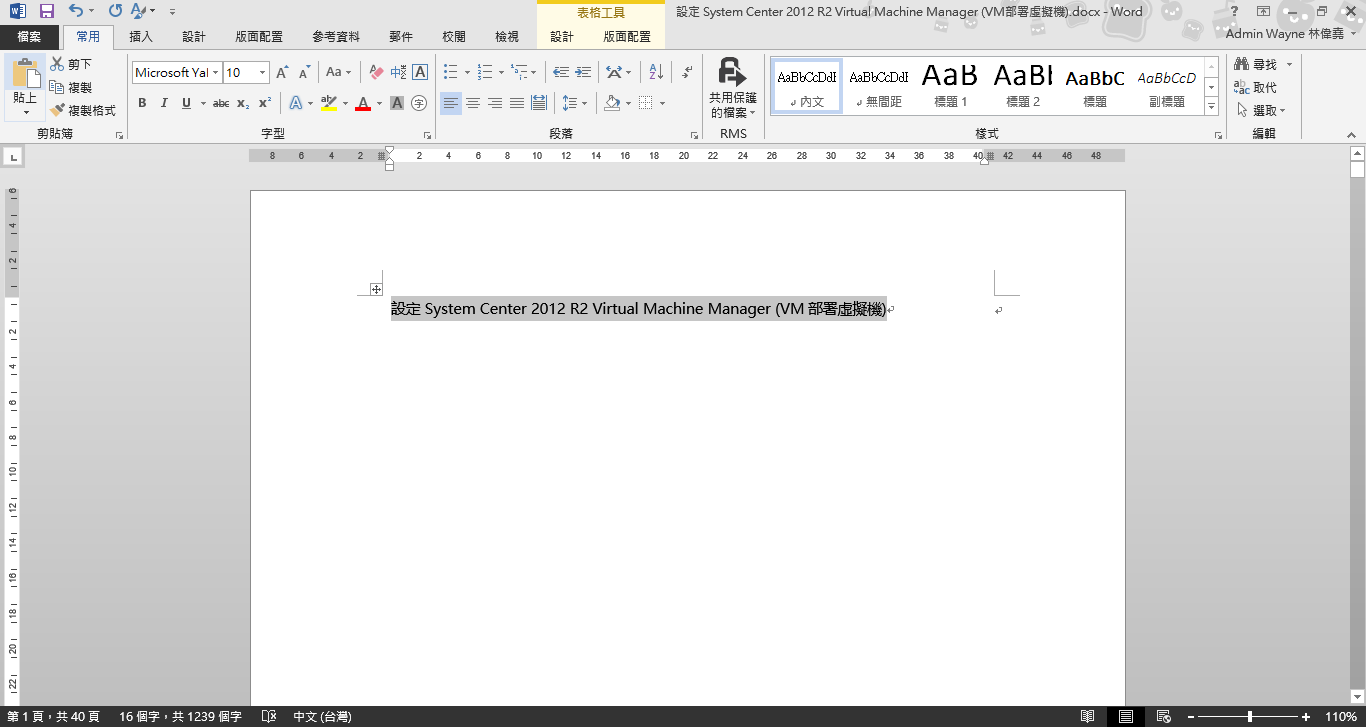Toggle Character Shading
1366x727 pixels.
click(397, 103)
